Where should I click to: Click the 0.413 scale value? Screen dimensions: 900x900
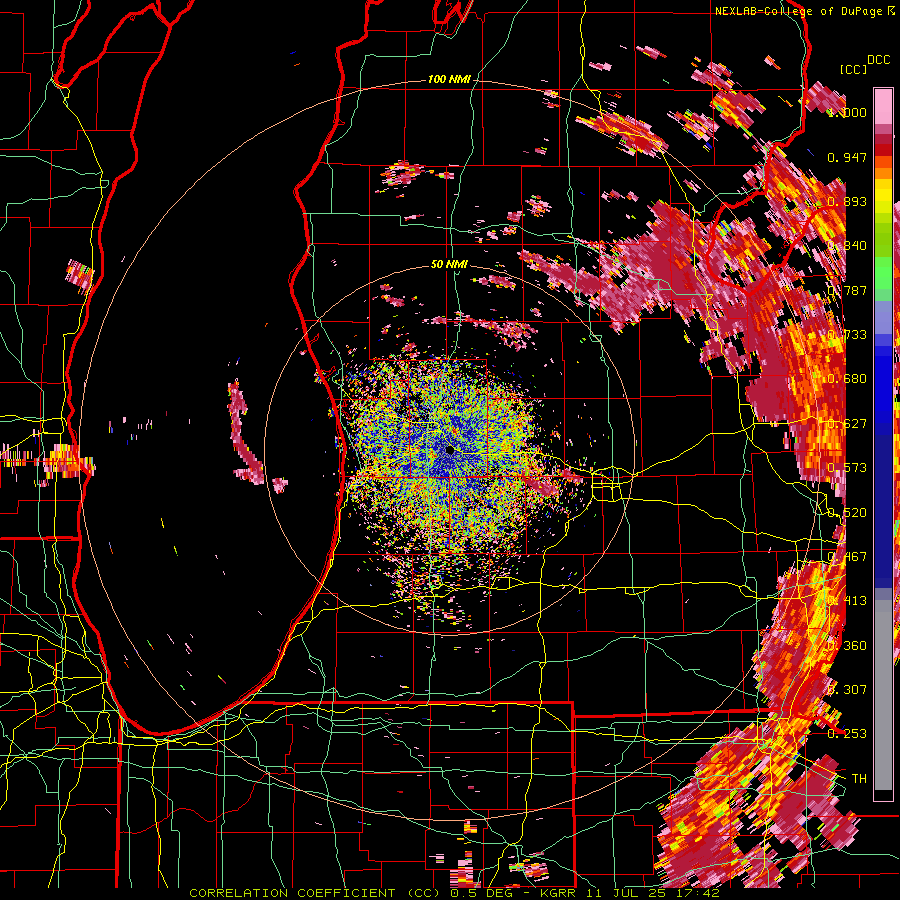tap(847, 601)
